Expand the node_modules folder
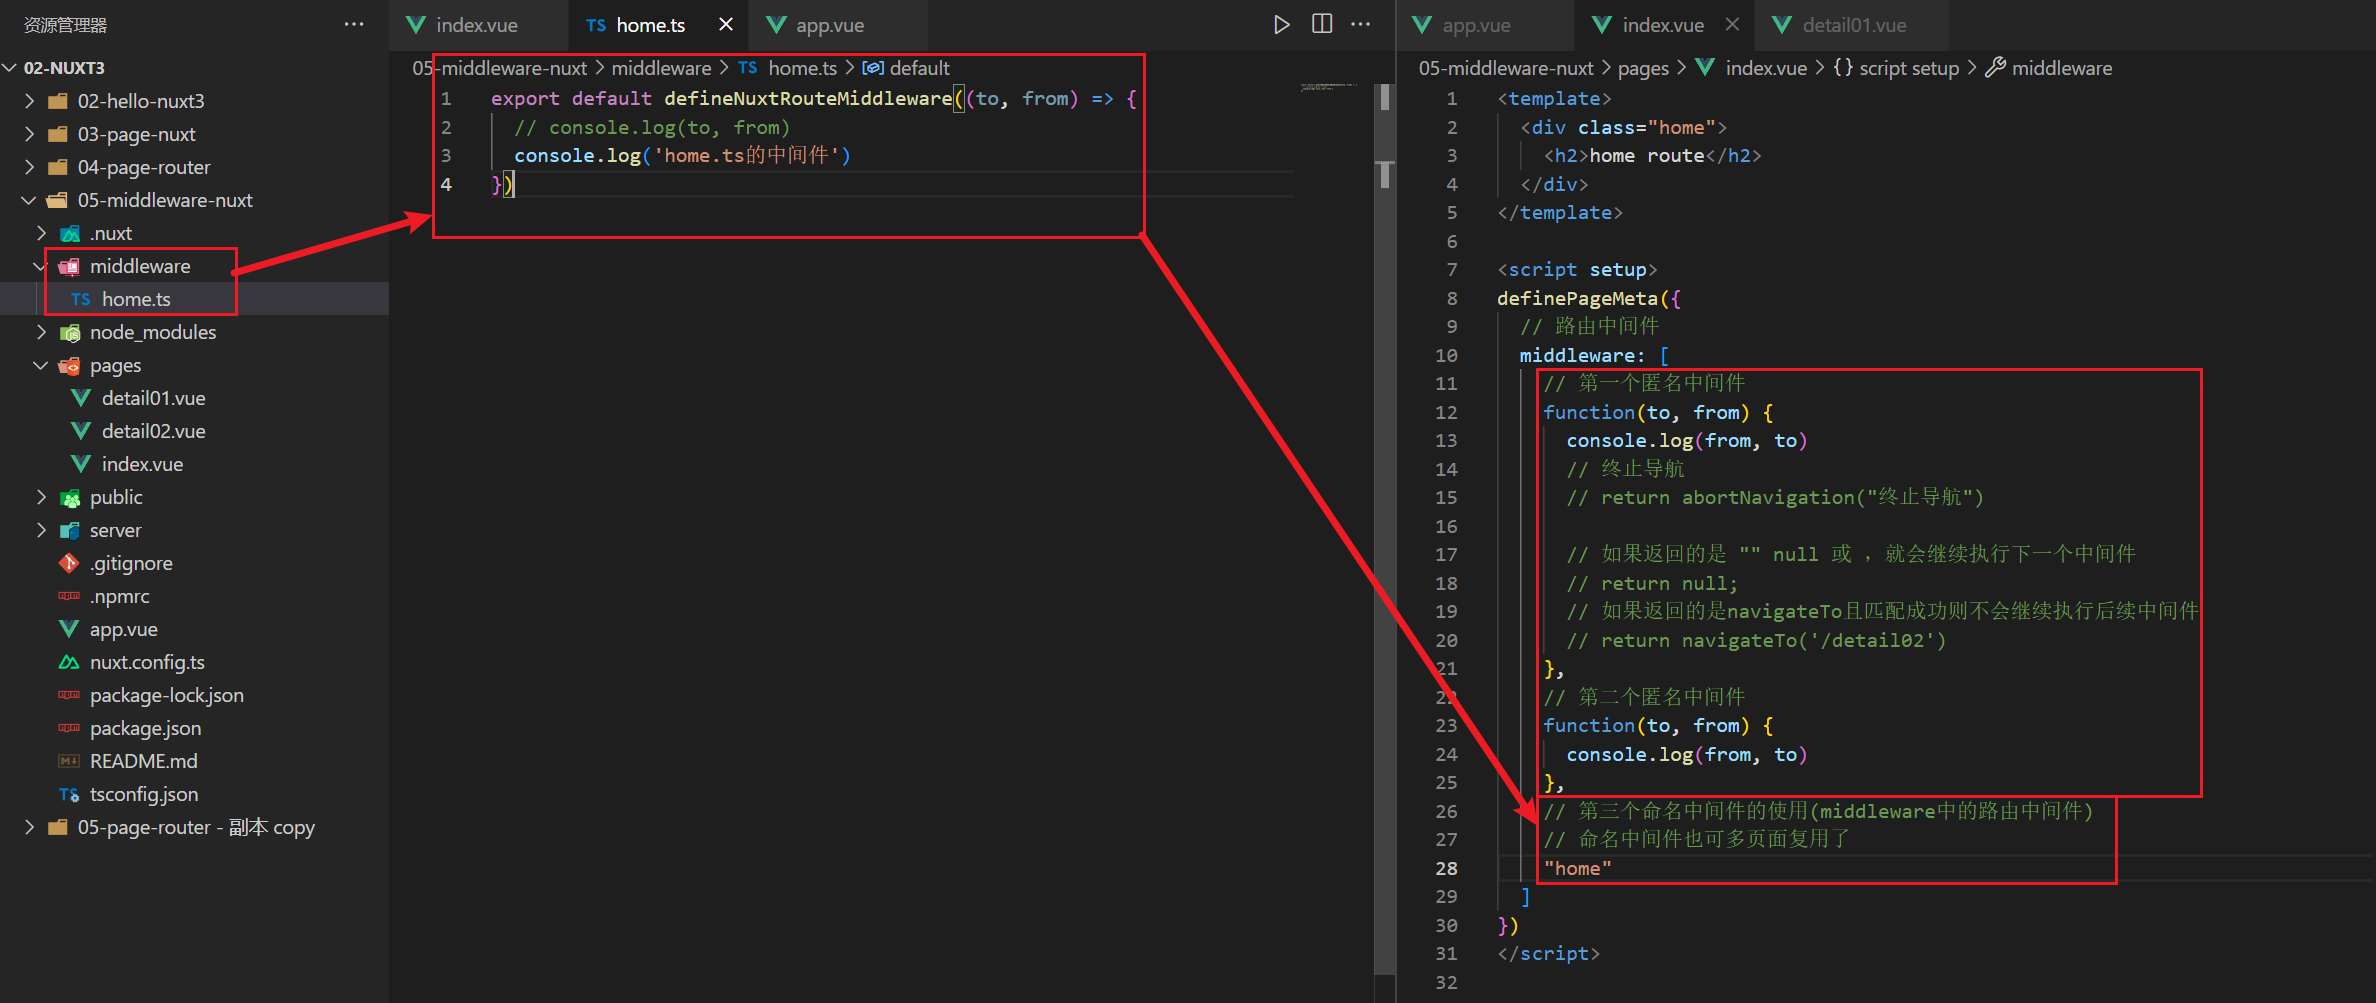The image size is (2376, 1003). (41, 332)
